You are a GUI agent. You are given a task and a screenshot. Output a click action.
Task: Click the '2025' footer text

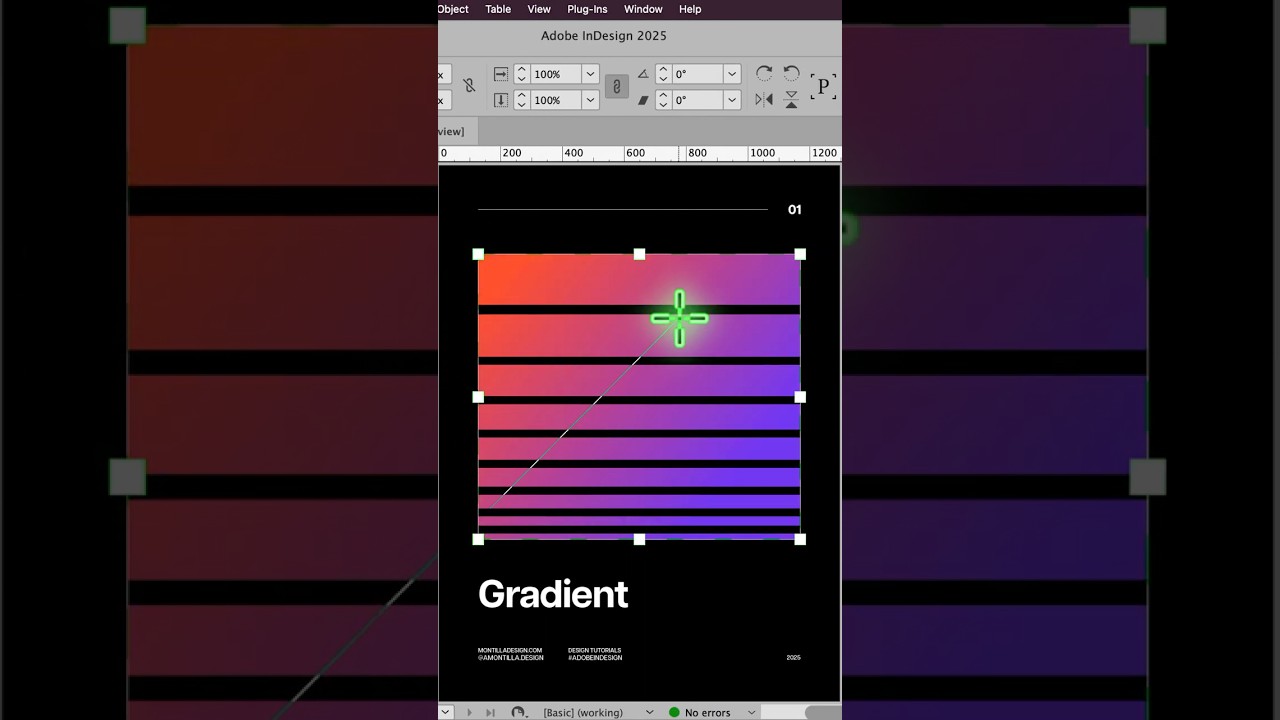[794, 658]
